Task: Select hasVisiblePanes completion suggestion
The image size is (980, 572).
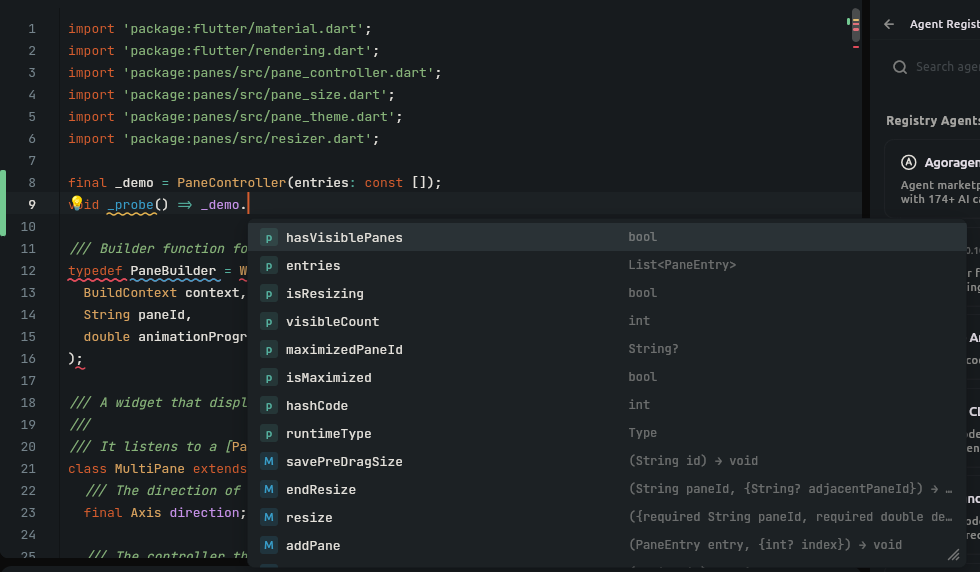Action: coord(607,238)
